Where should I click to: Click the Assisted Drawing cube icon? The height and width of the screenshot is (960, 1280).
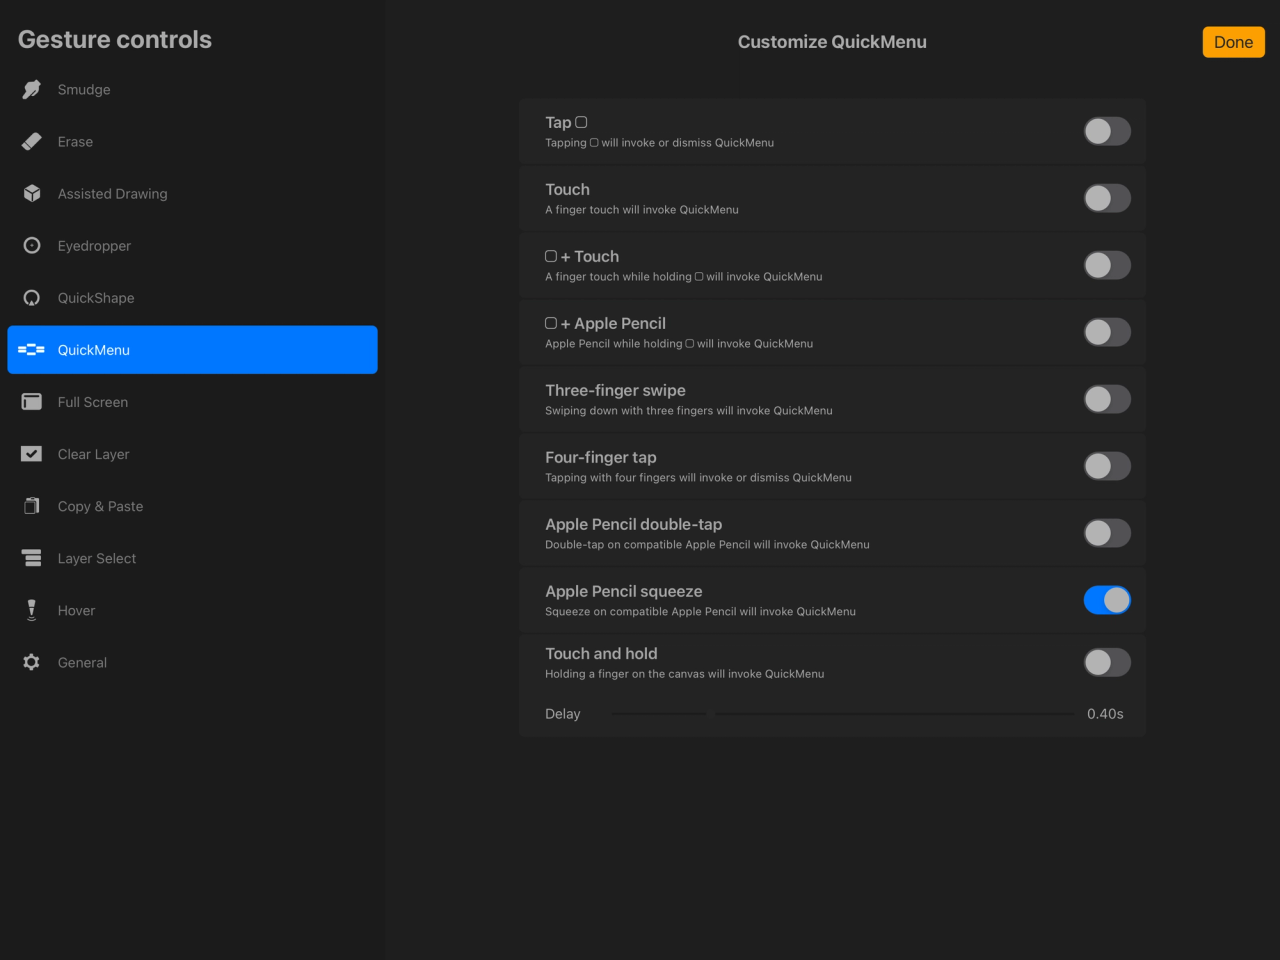tap(31, 193)
